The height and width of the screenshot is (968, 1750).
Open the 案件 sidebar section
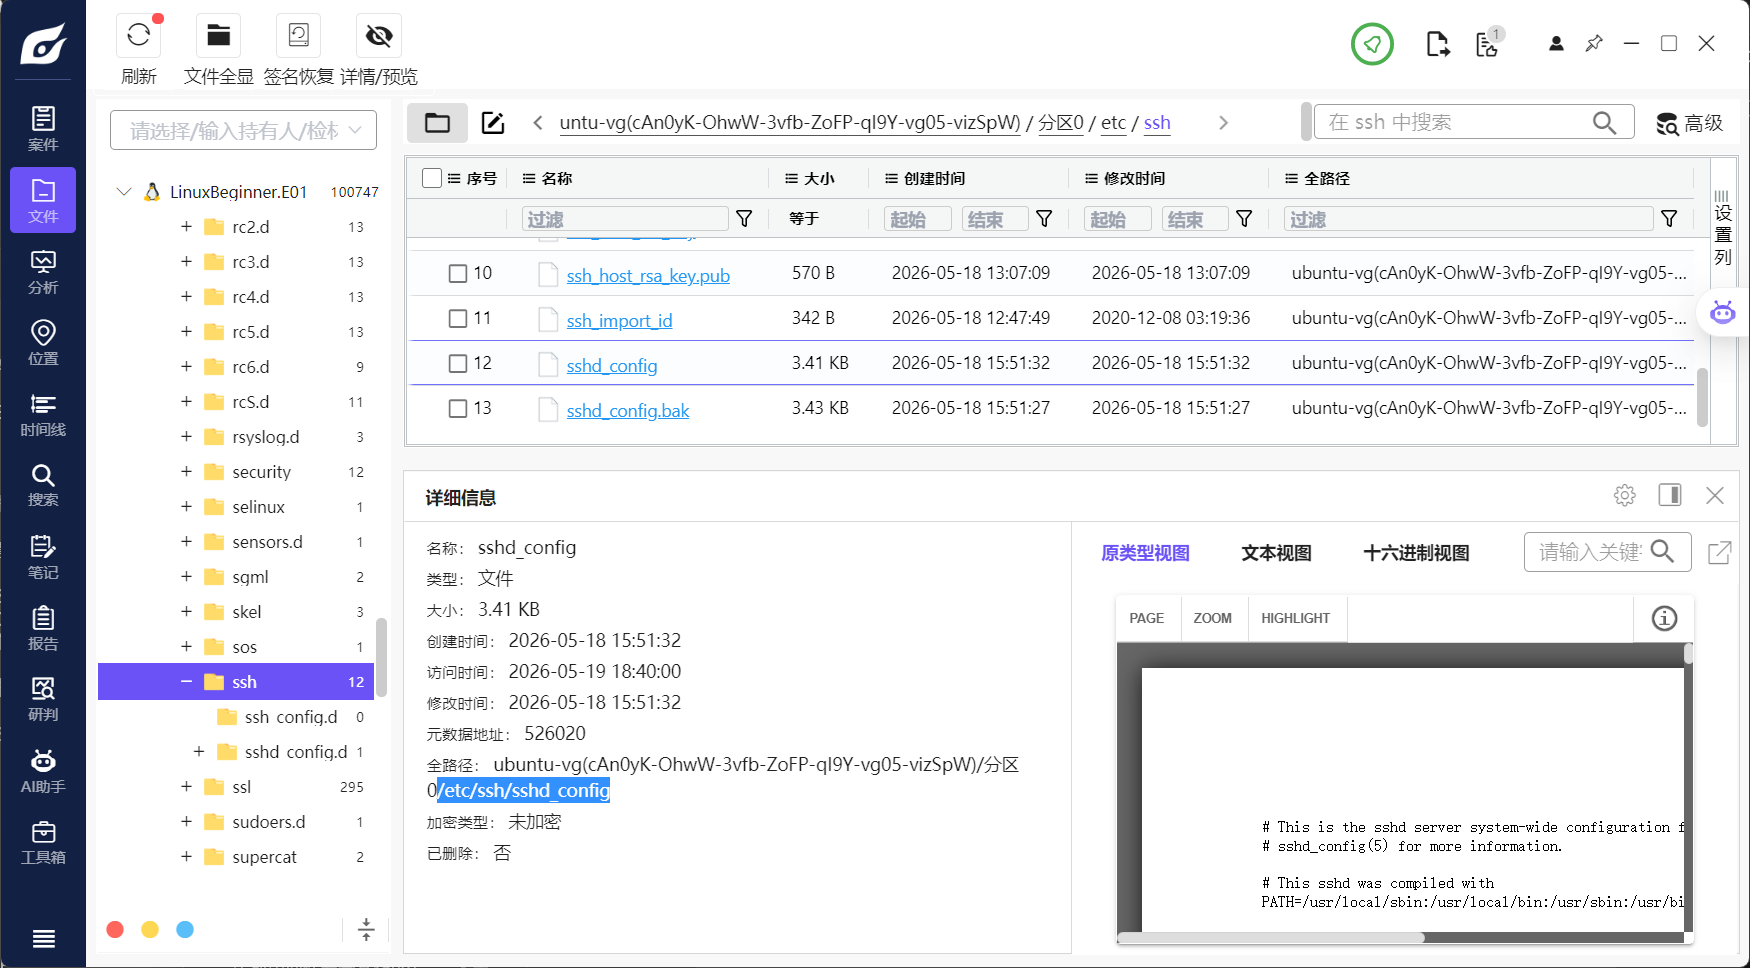coord(43,128)
